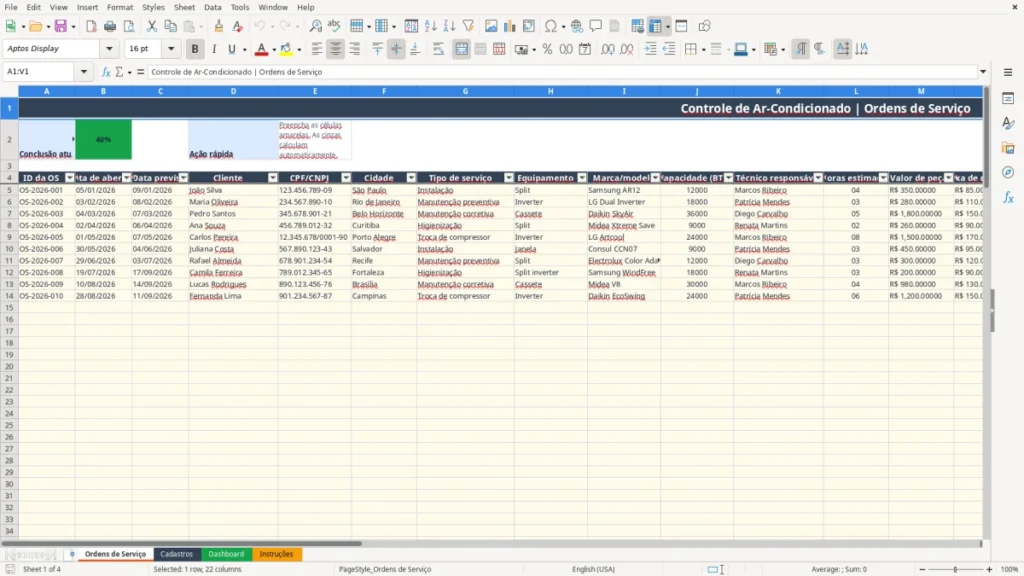Click the Save document icon
Screen dimensions: 1024x576
[x=61, y=26]
